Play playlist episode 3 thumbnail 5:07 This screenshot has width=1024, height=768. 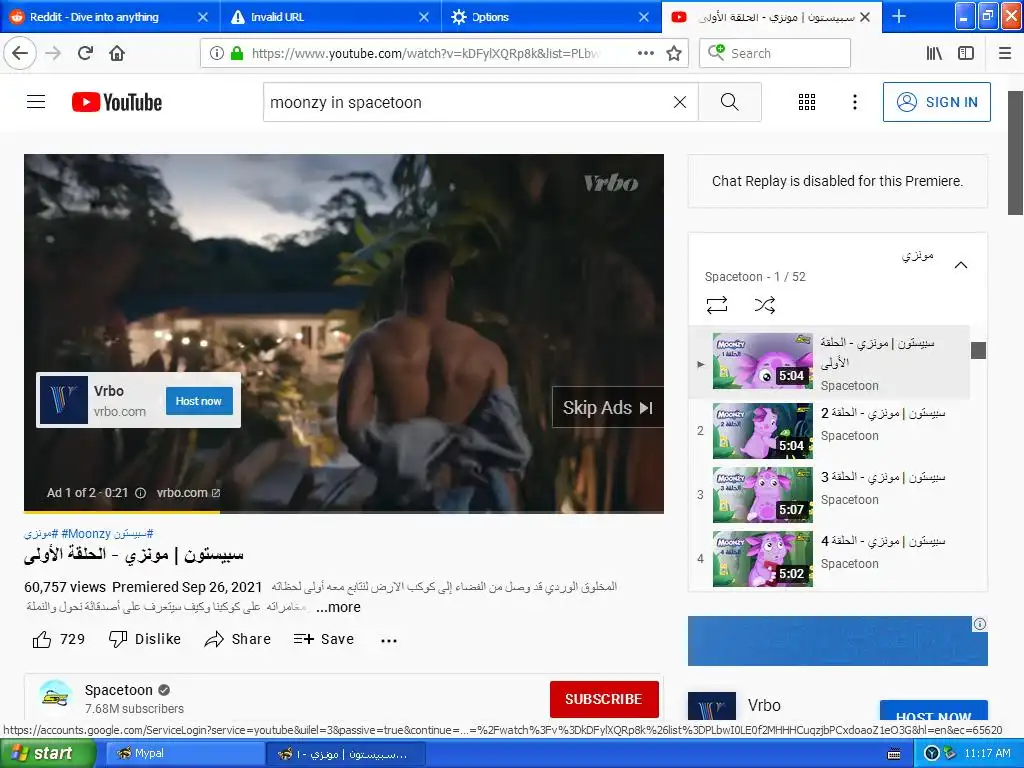point(763,495)
